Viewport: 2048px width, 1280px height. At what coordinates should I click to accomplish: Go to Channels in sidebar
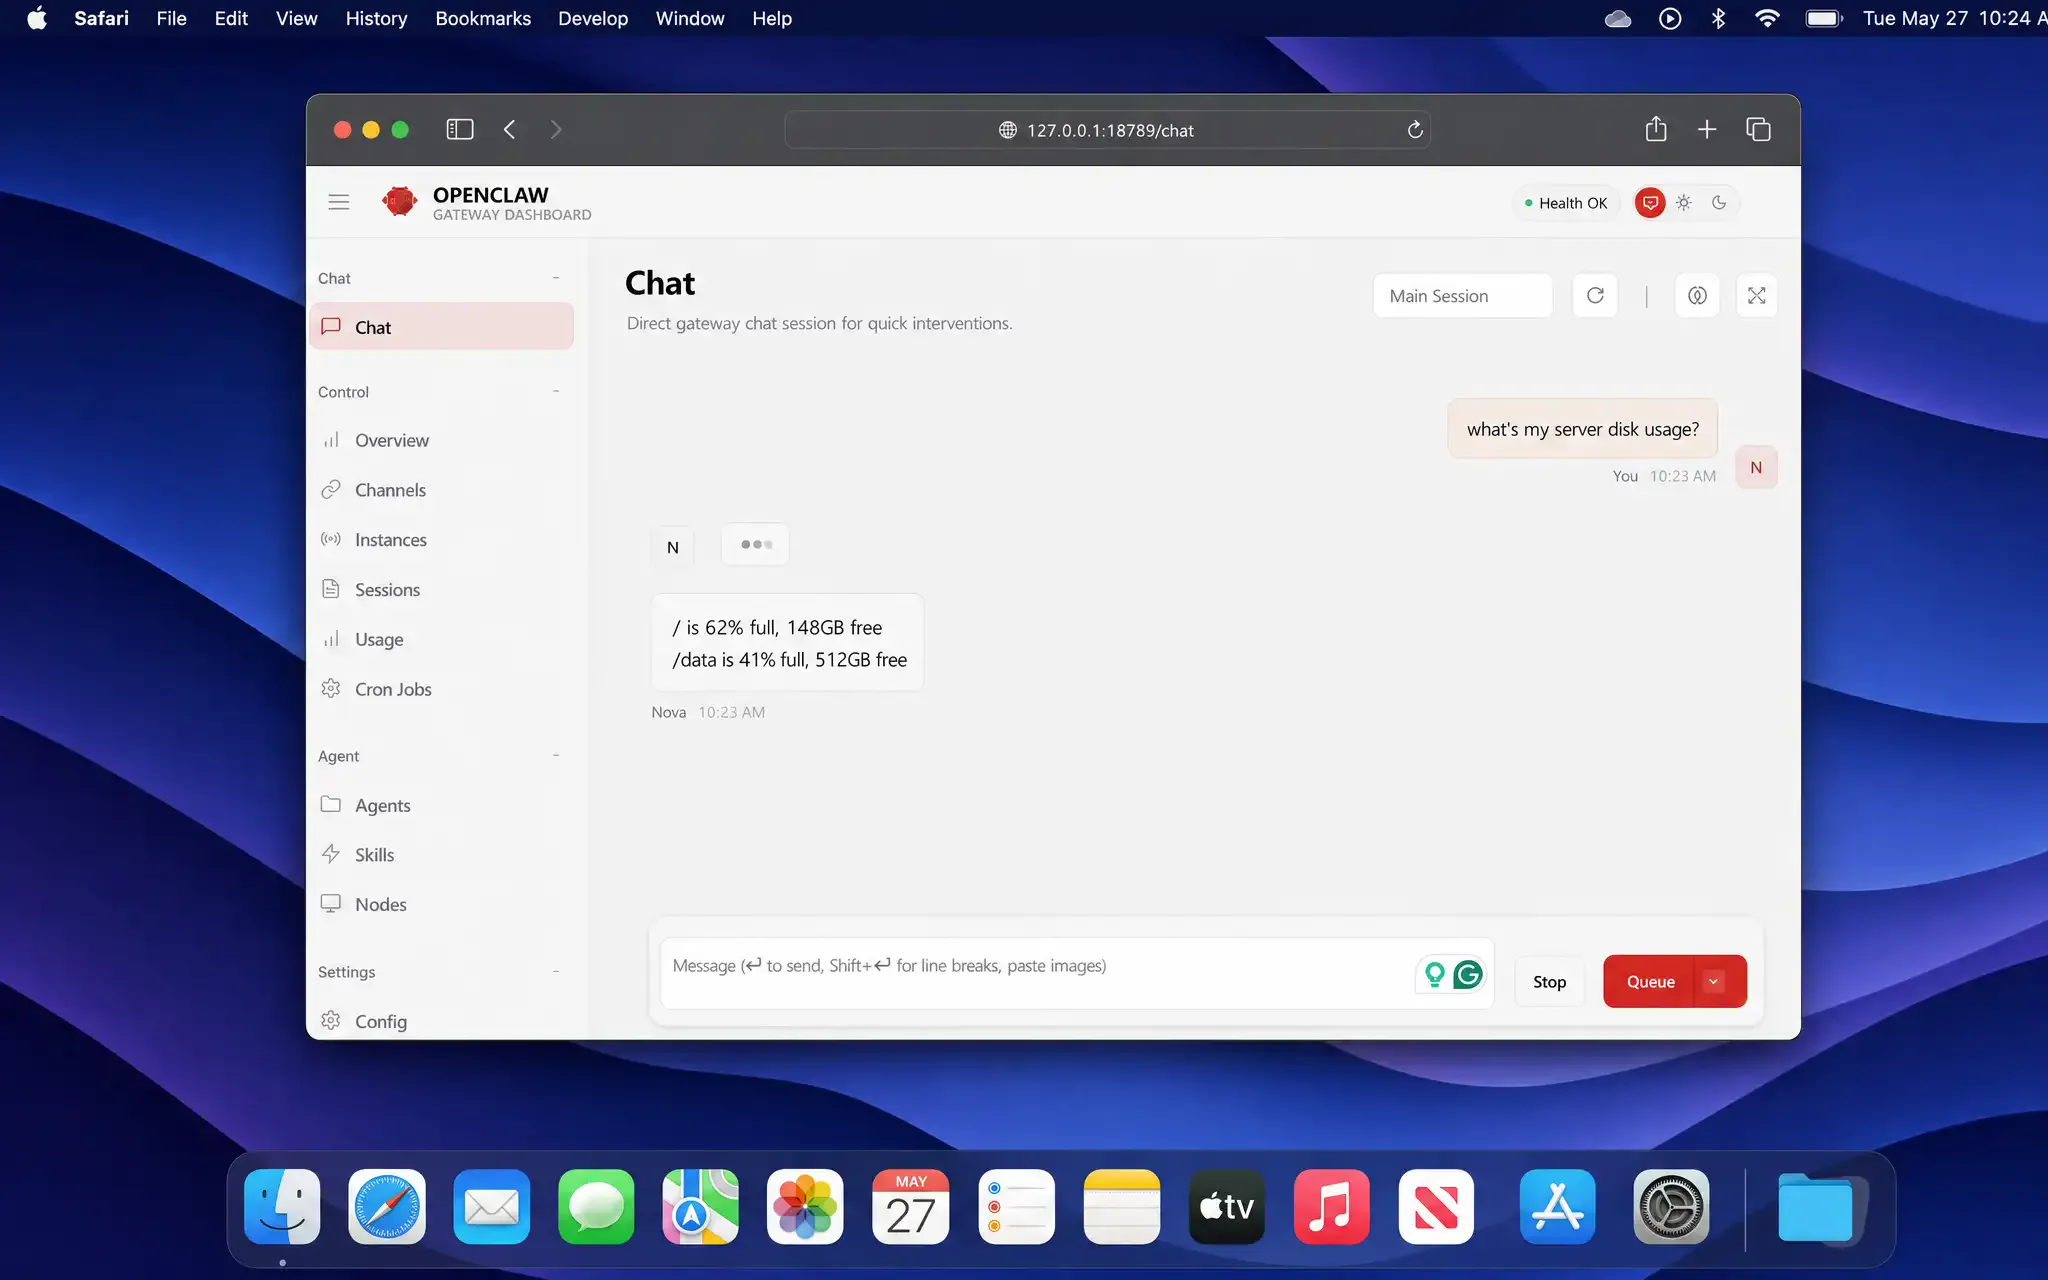click(441, 490)
